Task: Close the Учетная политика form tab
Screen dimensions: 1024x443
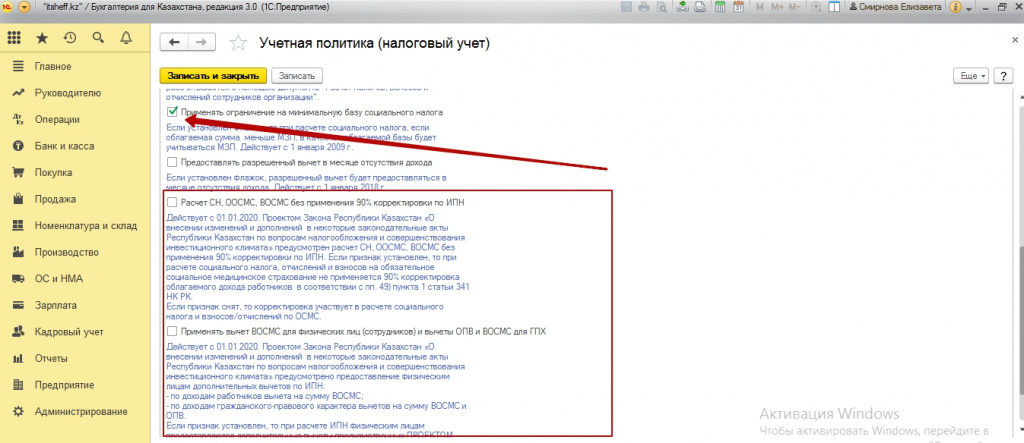Action: (x=1013, y=39)
